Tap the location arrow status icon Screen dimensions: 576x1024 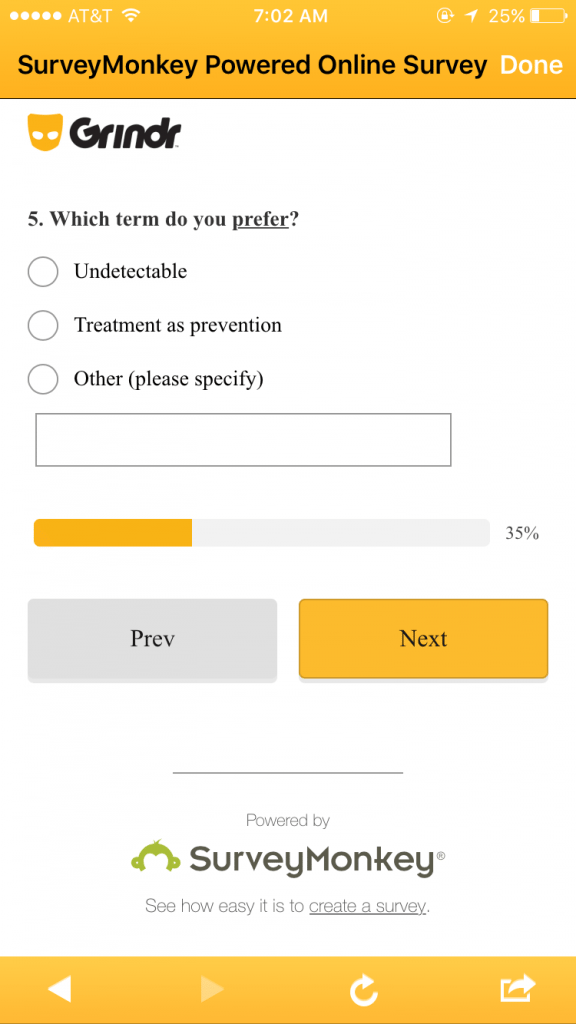(471, 16)
